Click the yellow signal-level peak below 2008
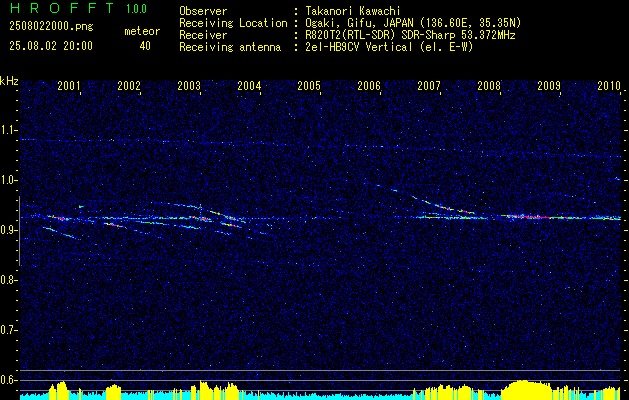This screenshot has width=629, height=400. [526, 389]
